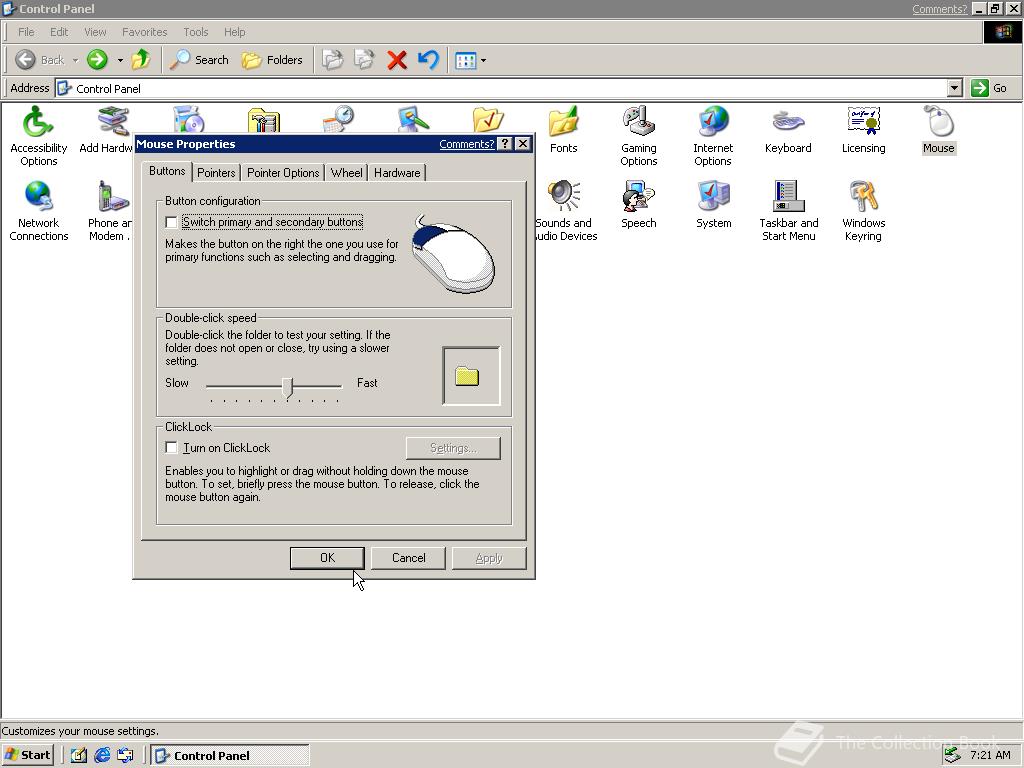The height and width of the screenshot is (768, 1024).
Task: Open the System applet
Action: (713, 204)
